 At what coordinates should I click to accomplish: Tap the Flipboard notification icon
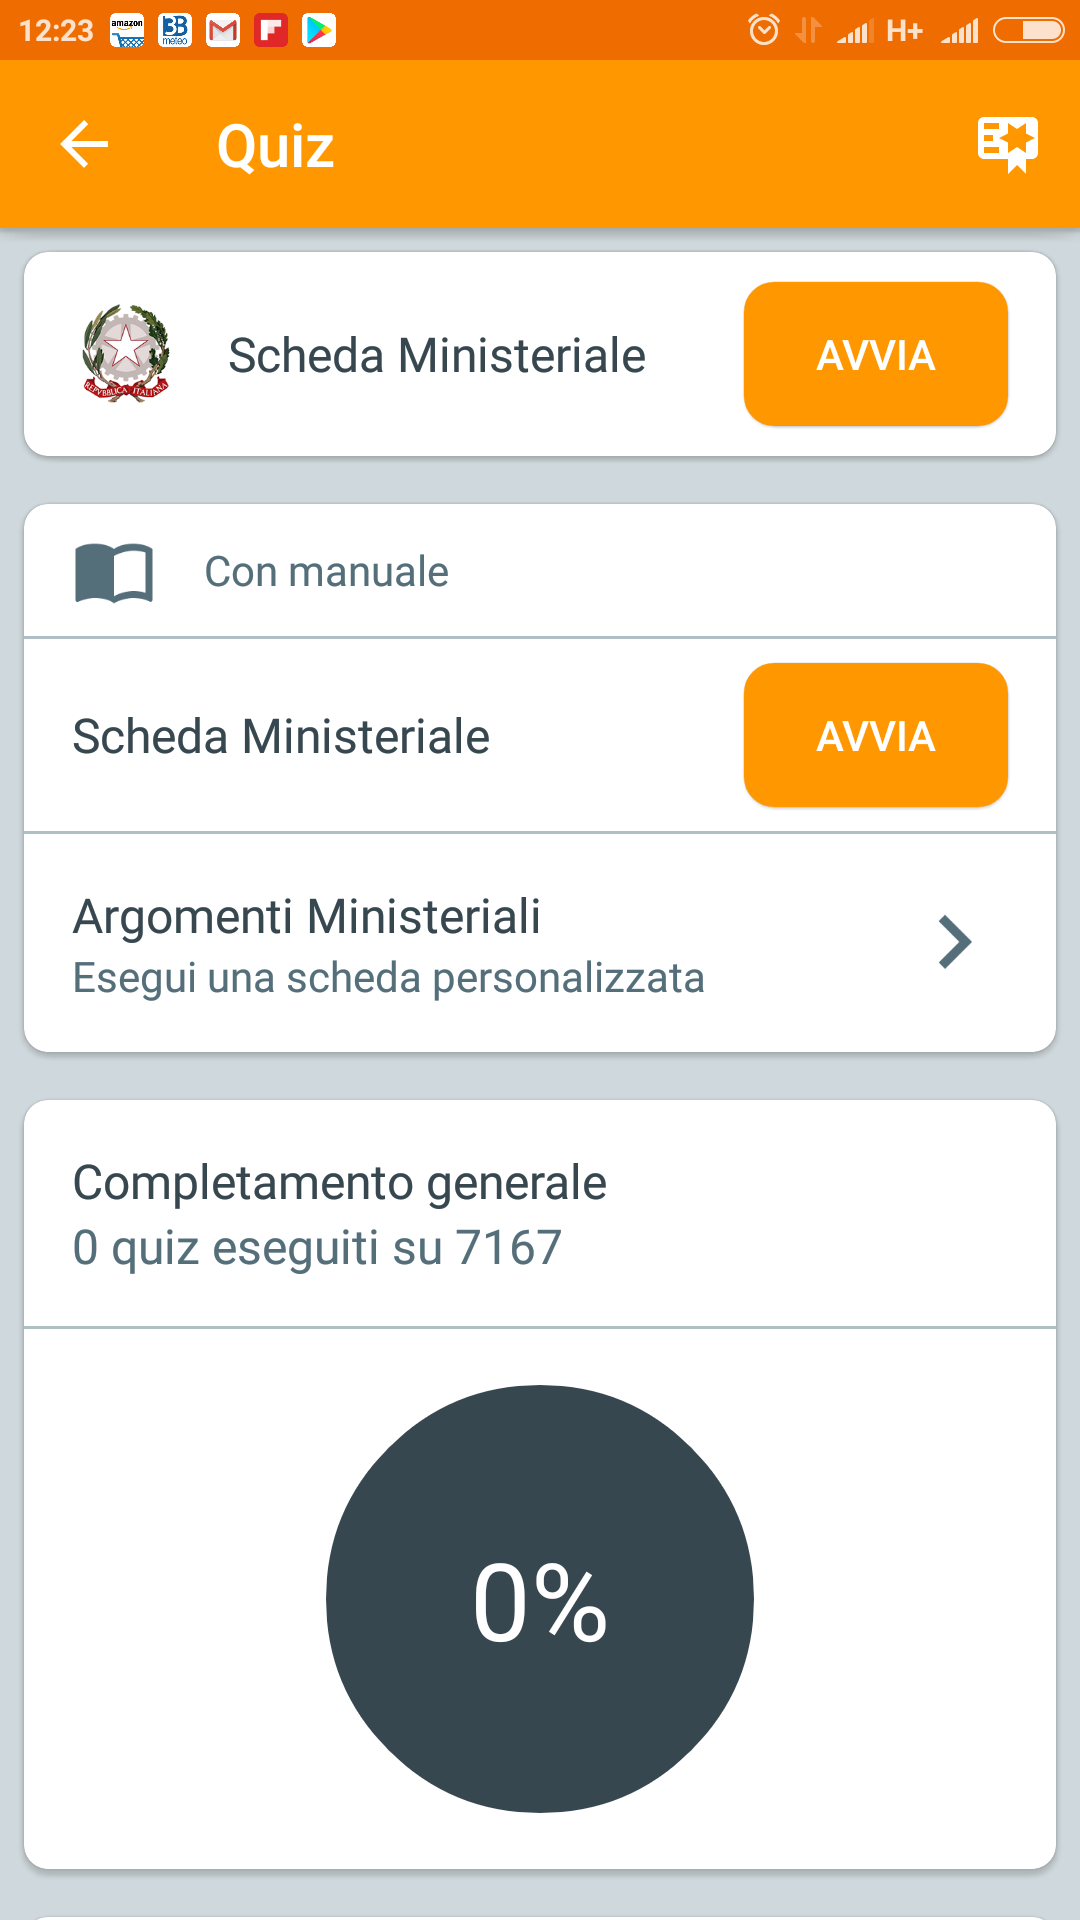click(x=270, y=31)
